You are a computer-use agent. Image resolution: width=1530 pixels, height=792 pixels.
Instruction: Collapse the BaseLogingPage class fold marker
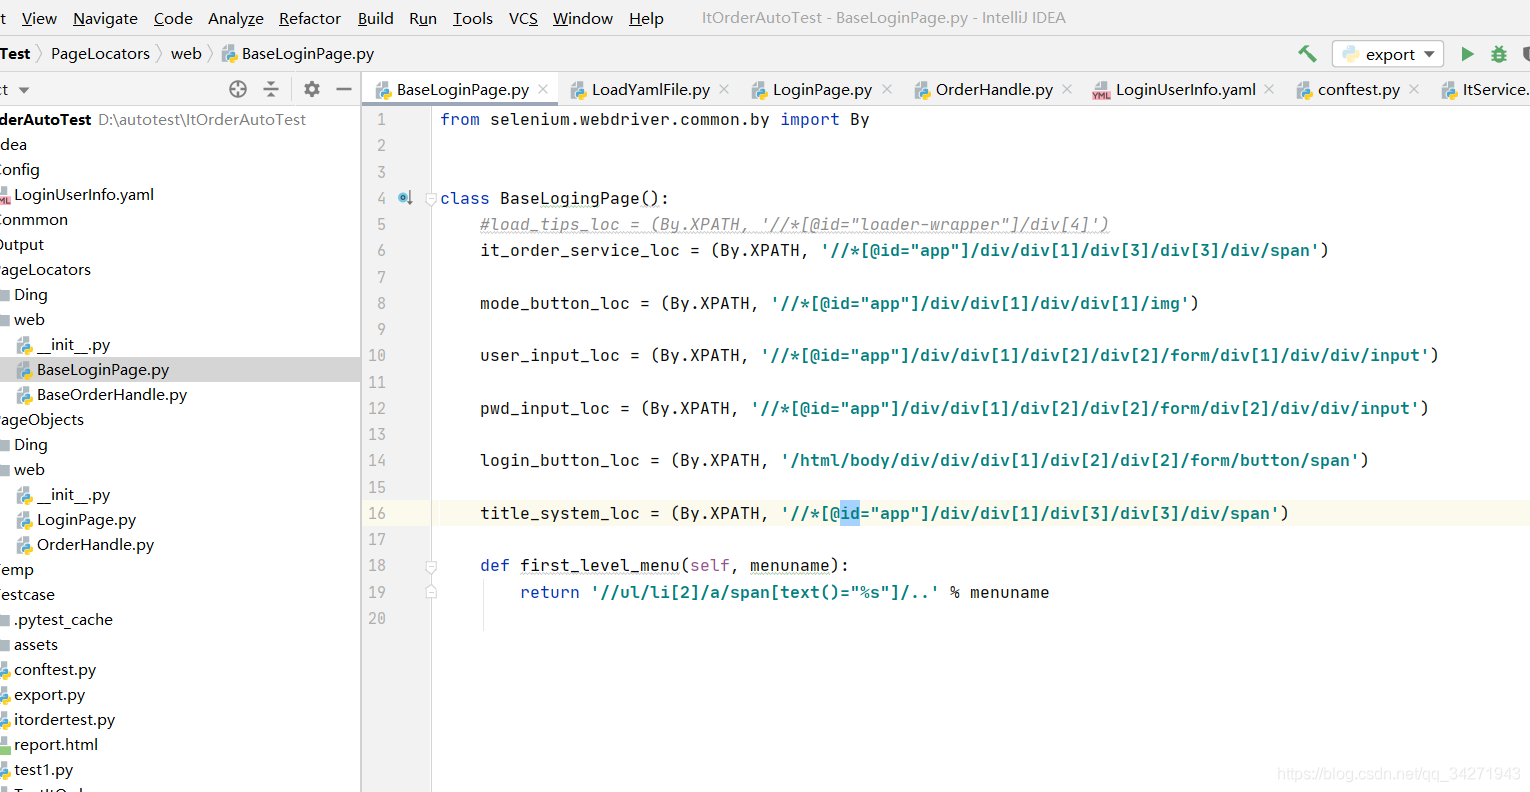[x=431, y=198]
